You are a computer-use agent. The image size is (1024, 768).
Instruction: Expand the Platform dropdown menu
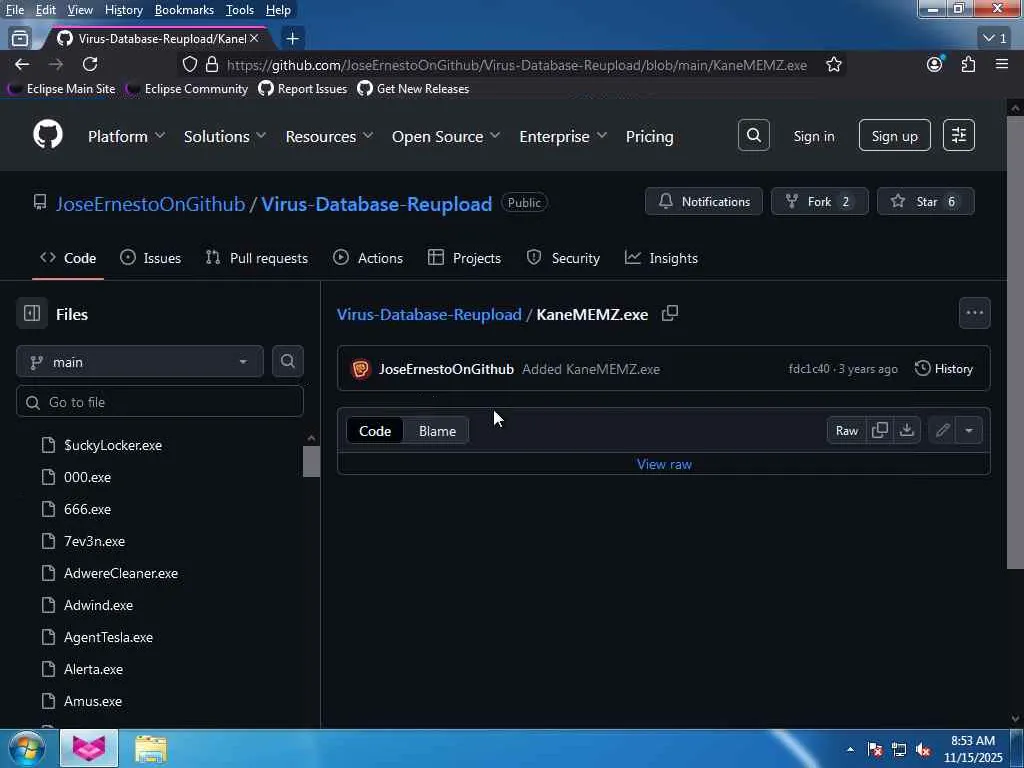point(126,136)
